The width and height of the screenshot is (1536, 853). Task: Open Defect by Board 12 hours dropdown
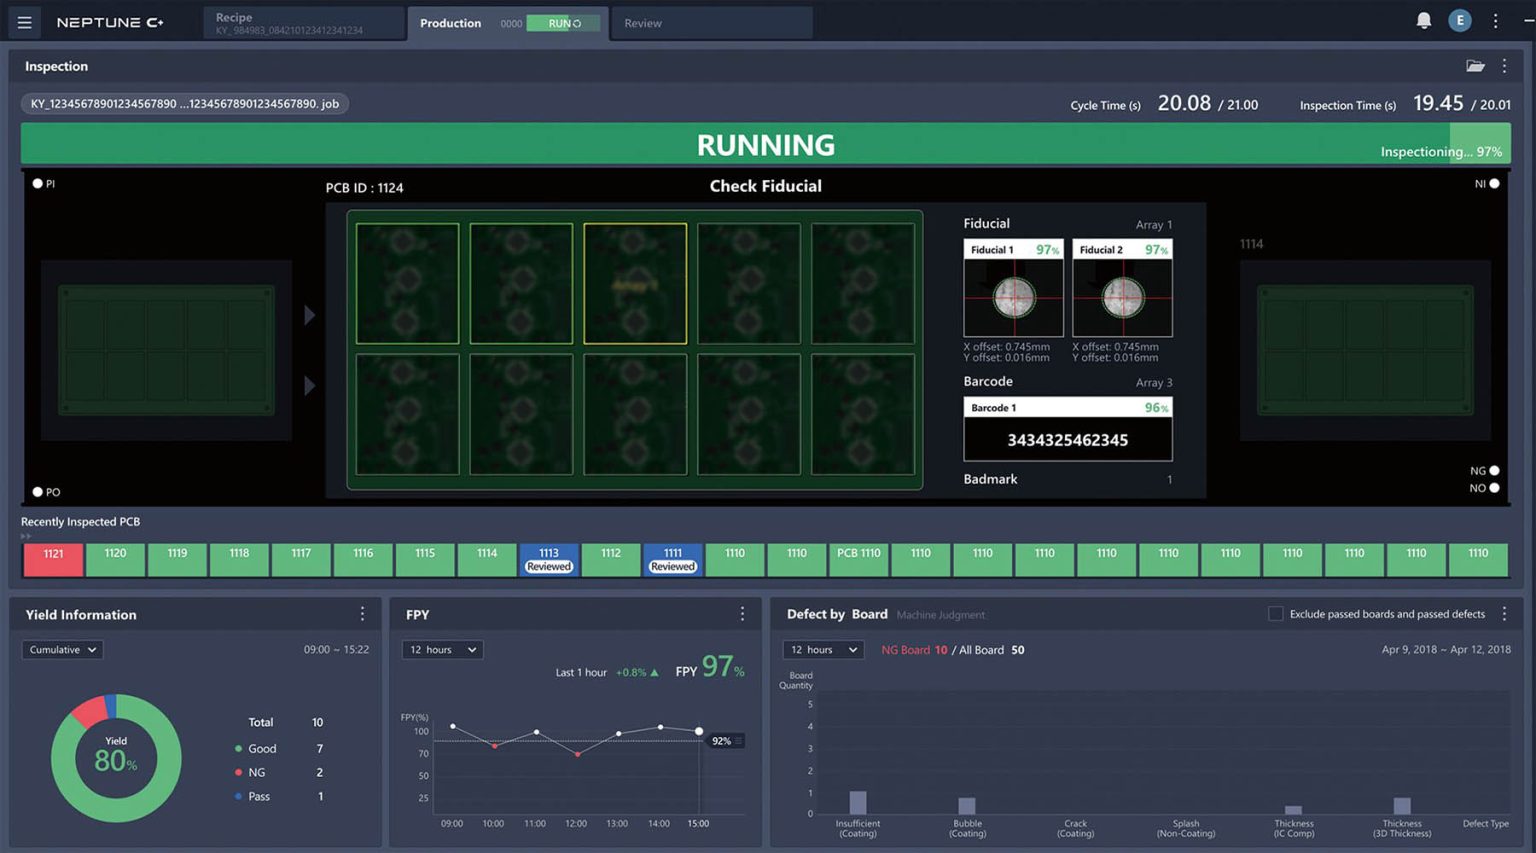click(x=823, y=650)
